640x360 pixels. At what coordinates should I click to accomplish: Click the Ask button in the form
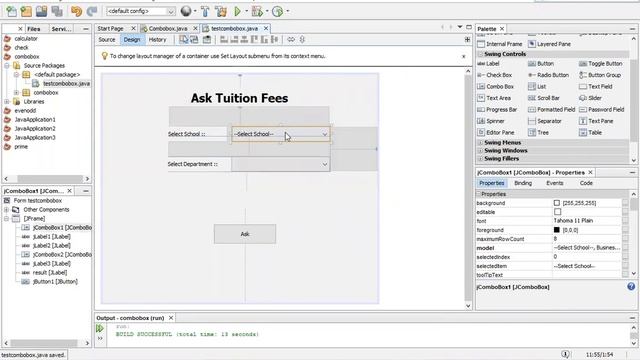click(245, 234)
